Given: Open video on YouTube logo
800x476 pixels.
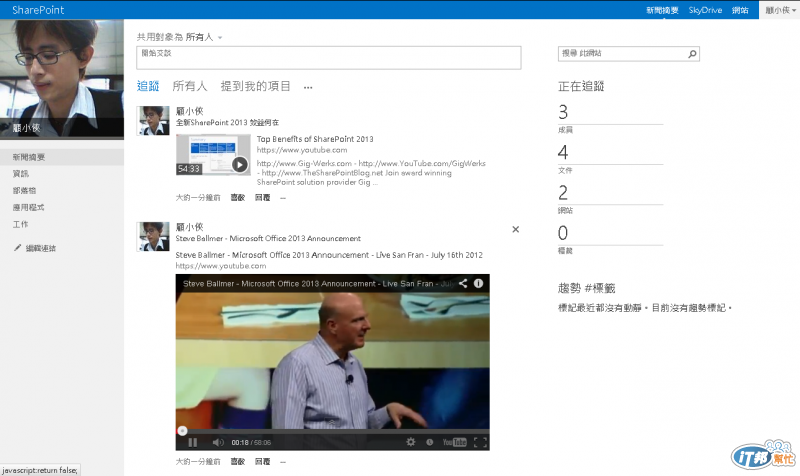Looking at the screenshot, I should point(455,442).
